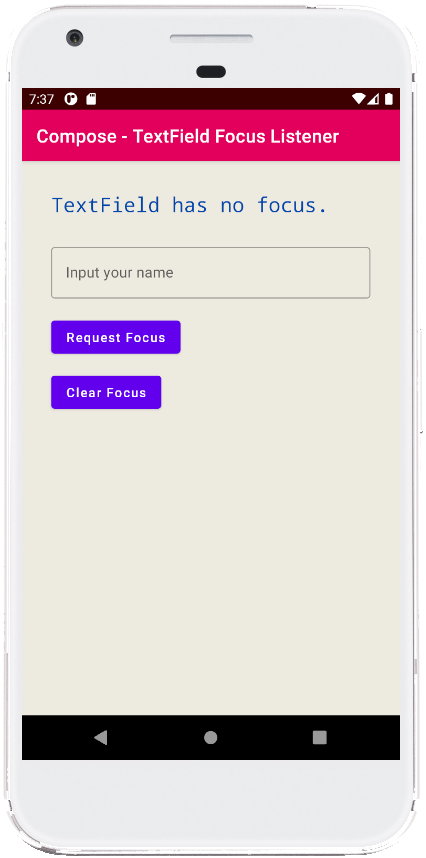Tap the battery icon in status bar

(x=389, y=99)
